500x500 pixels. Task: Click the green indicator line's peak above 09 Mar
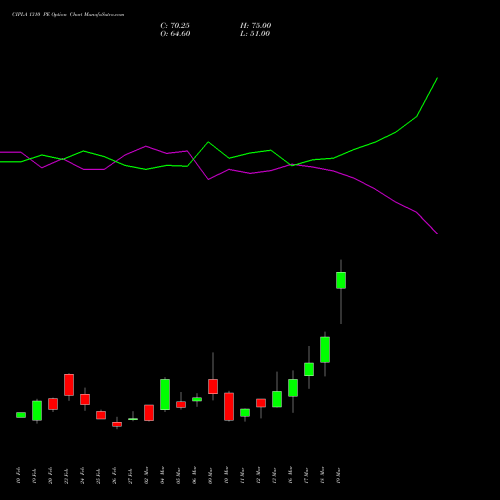(x=209, y=142)
